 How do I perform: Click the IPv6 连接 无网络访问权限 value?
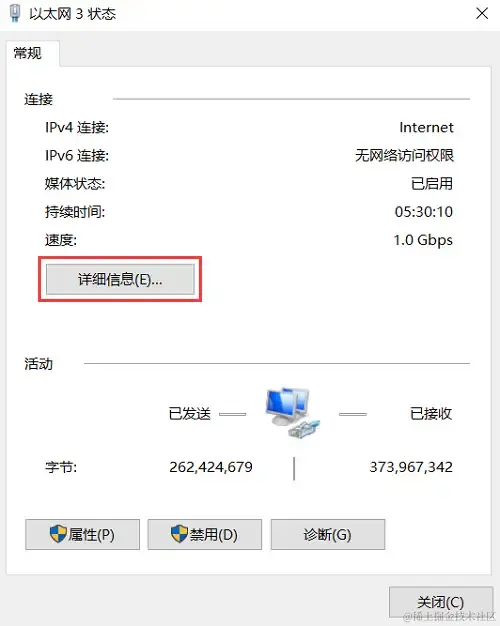[x=404, y=155]
